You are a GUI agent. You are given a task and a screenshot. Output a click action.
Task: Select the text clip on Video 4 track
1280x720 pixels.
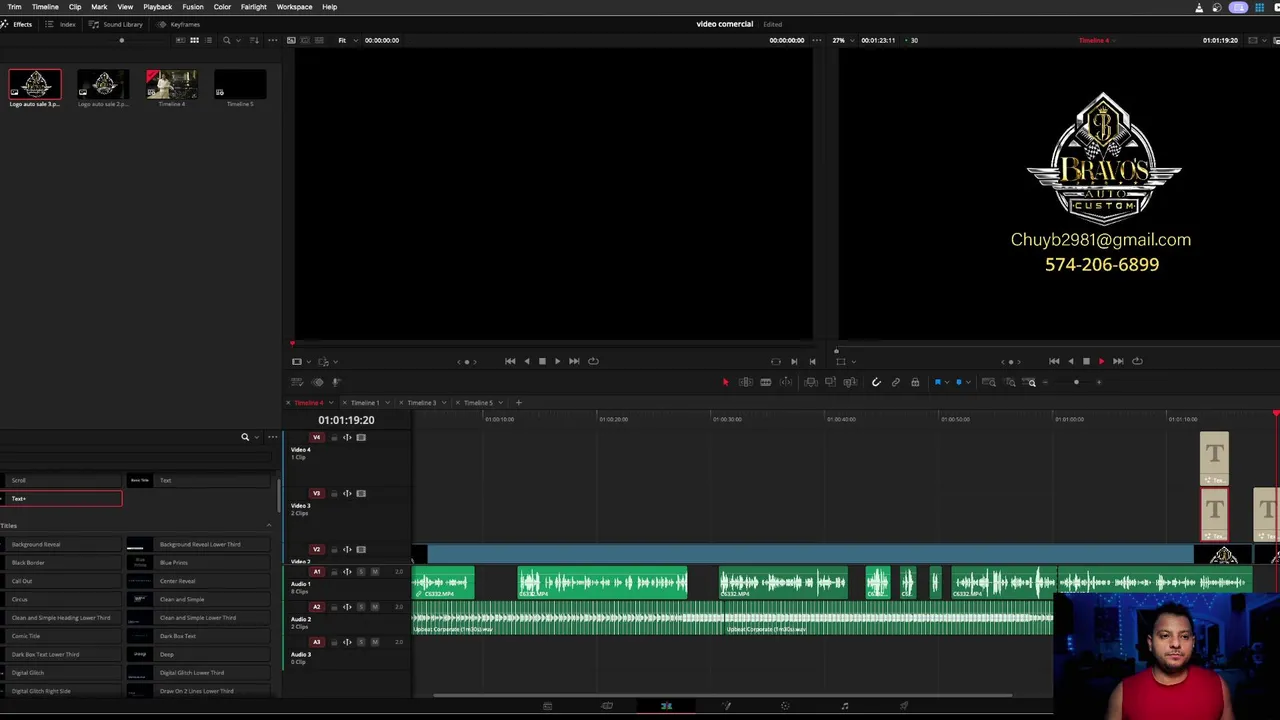1214,458
